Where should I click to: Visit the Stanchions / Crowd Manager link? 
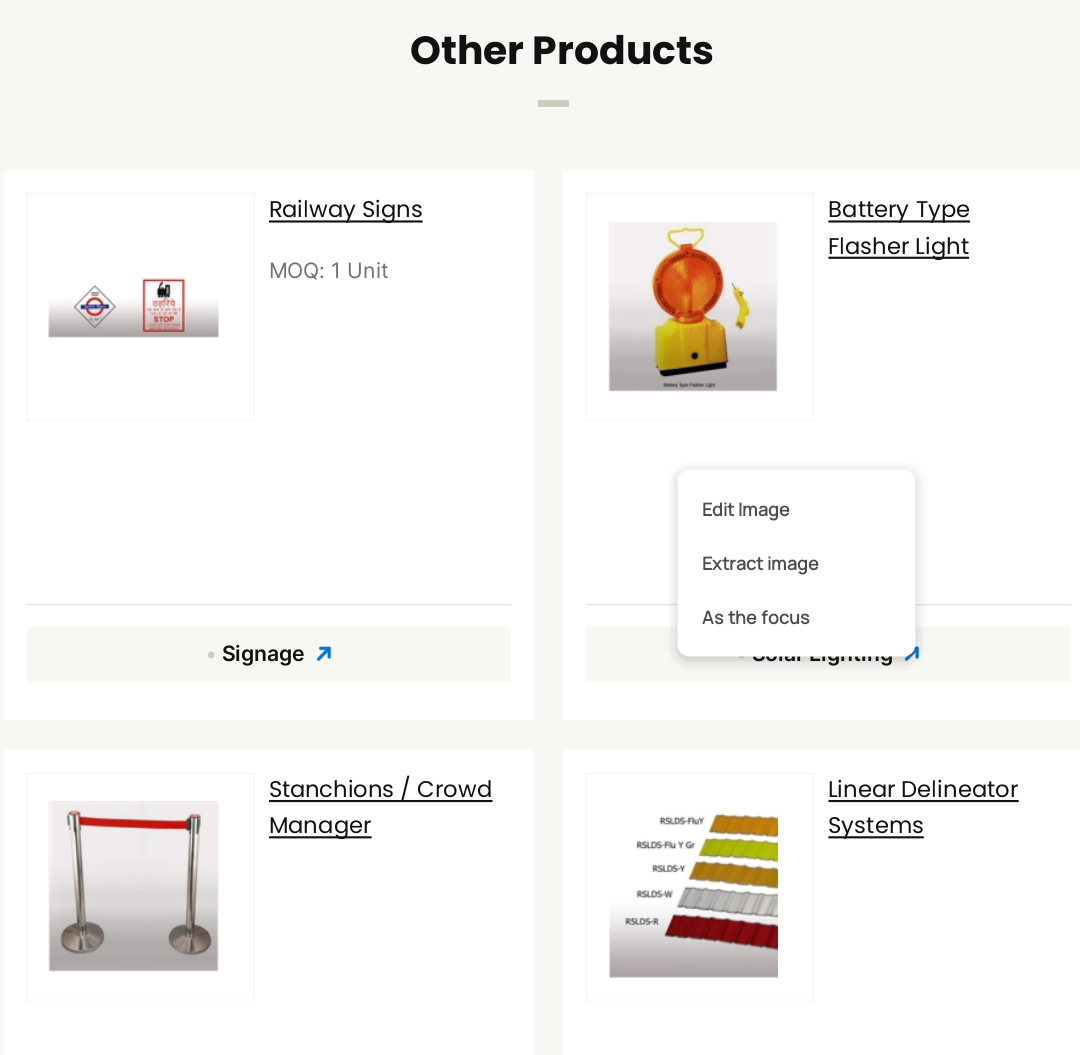[380, 807]
